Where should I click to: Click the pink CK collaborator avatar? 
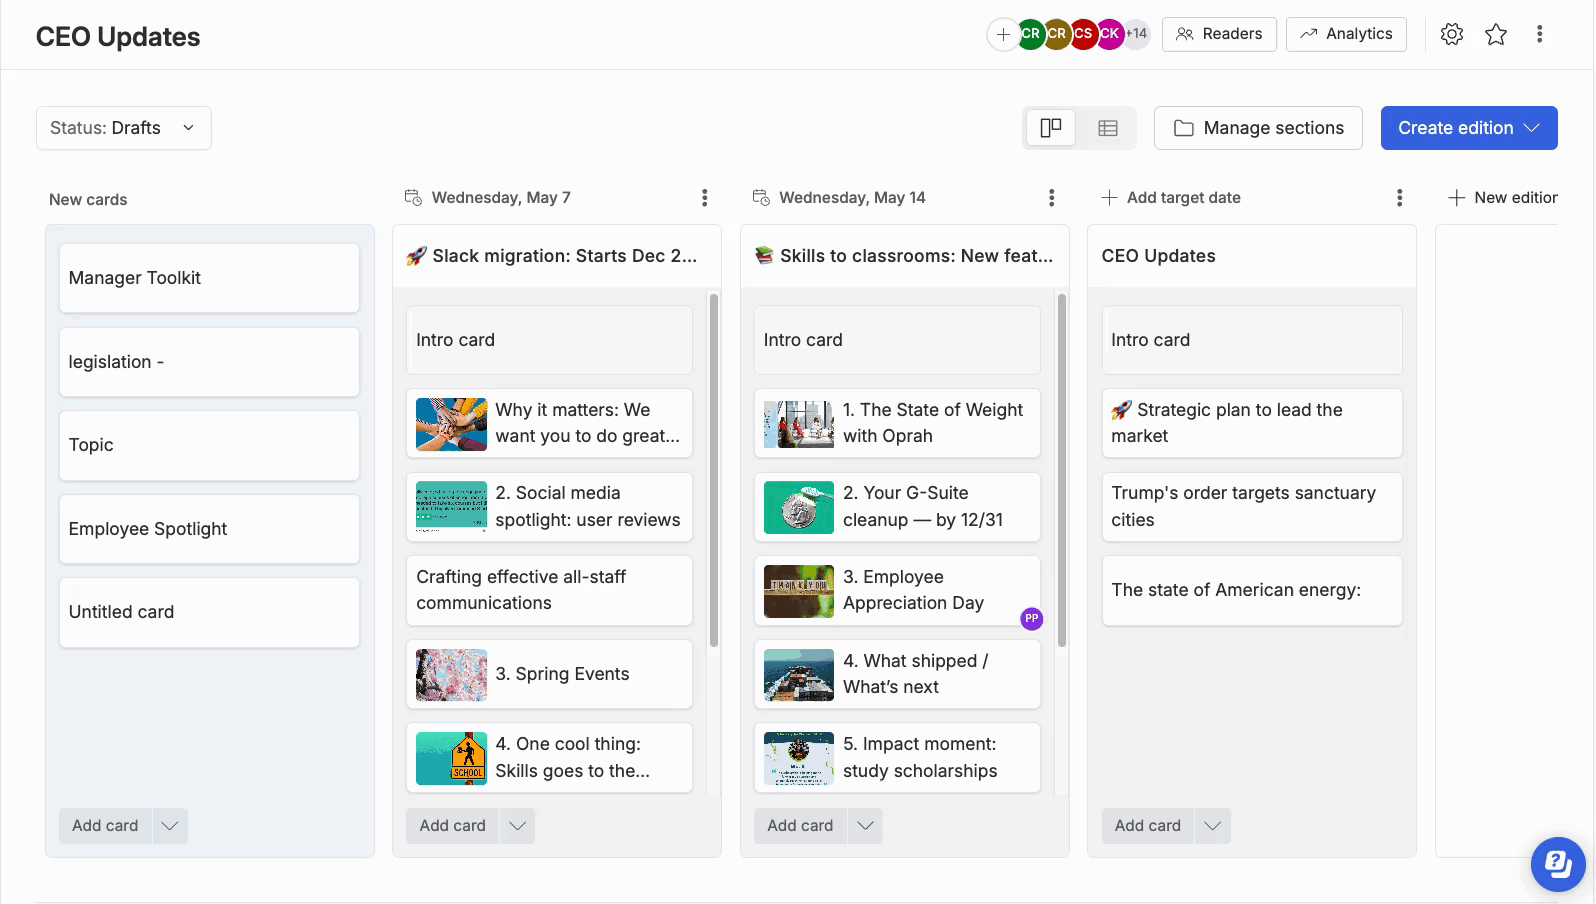[x=1110, y=34]
